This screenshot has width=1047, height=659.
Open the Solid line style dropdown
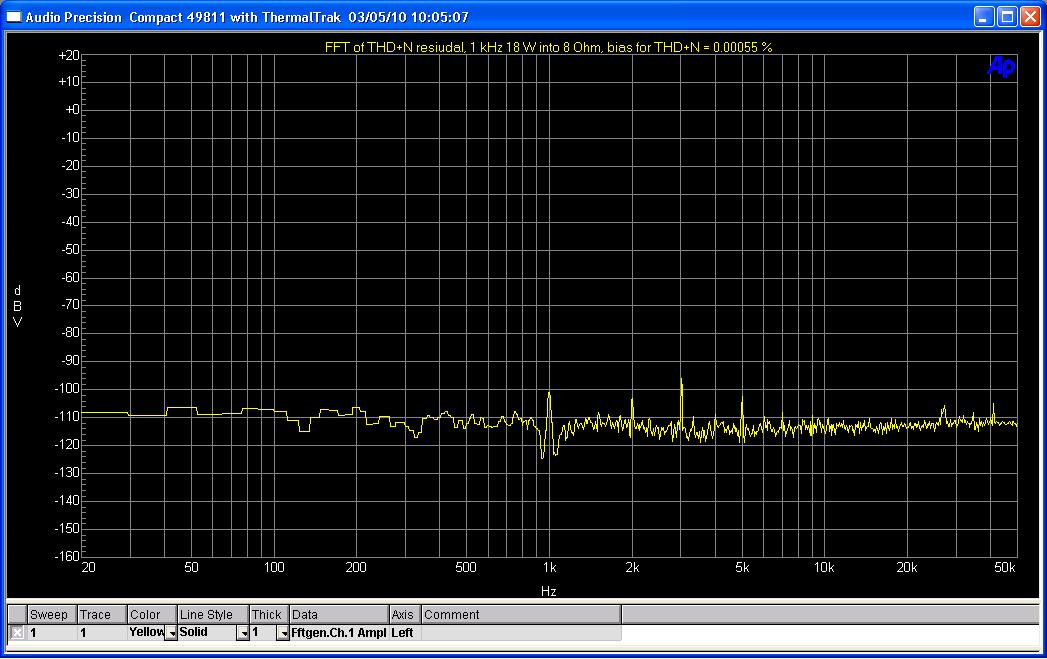point(243,633)
